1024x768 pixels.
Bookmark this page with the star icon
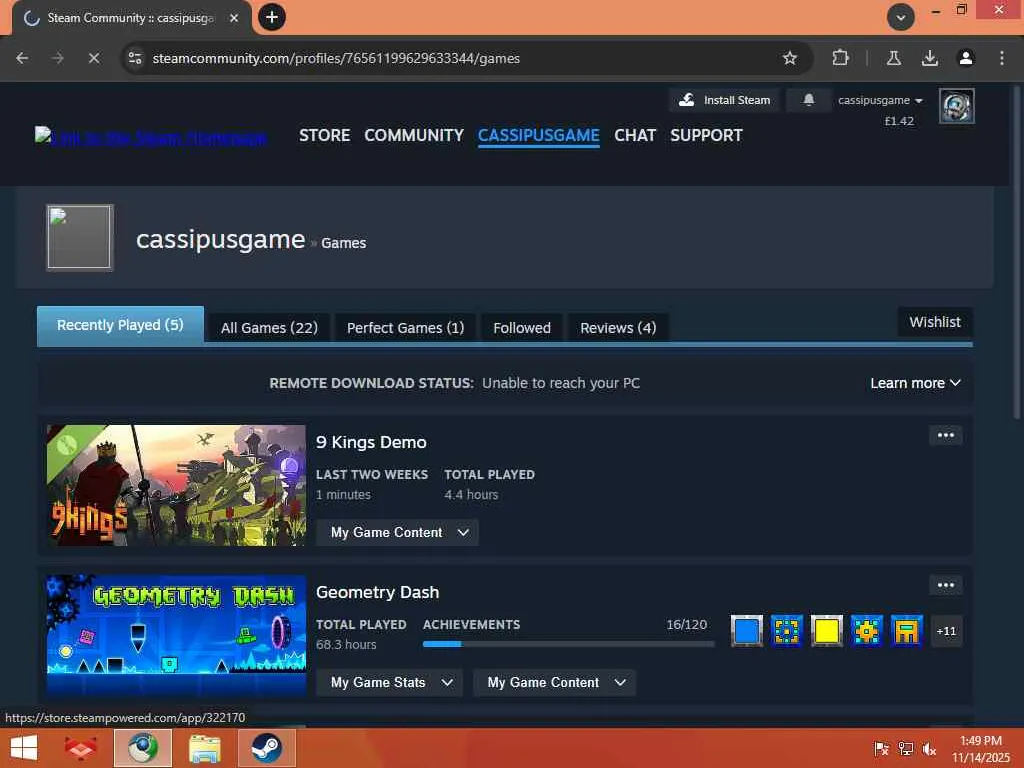pyautogui.click(x=790, y=58)
